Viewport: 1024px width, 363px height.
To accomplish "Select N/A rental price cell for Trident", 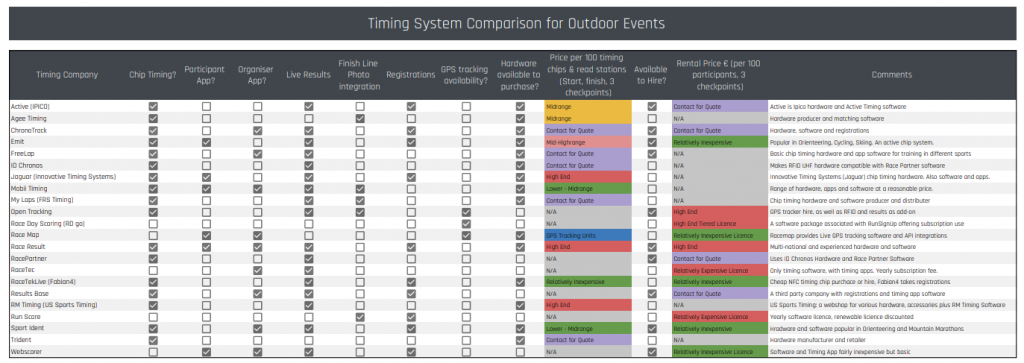I will [x=720, y=340].
